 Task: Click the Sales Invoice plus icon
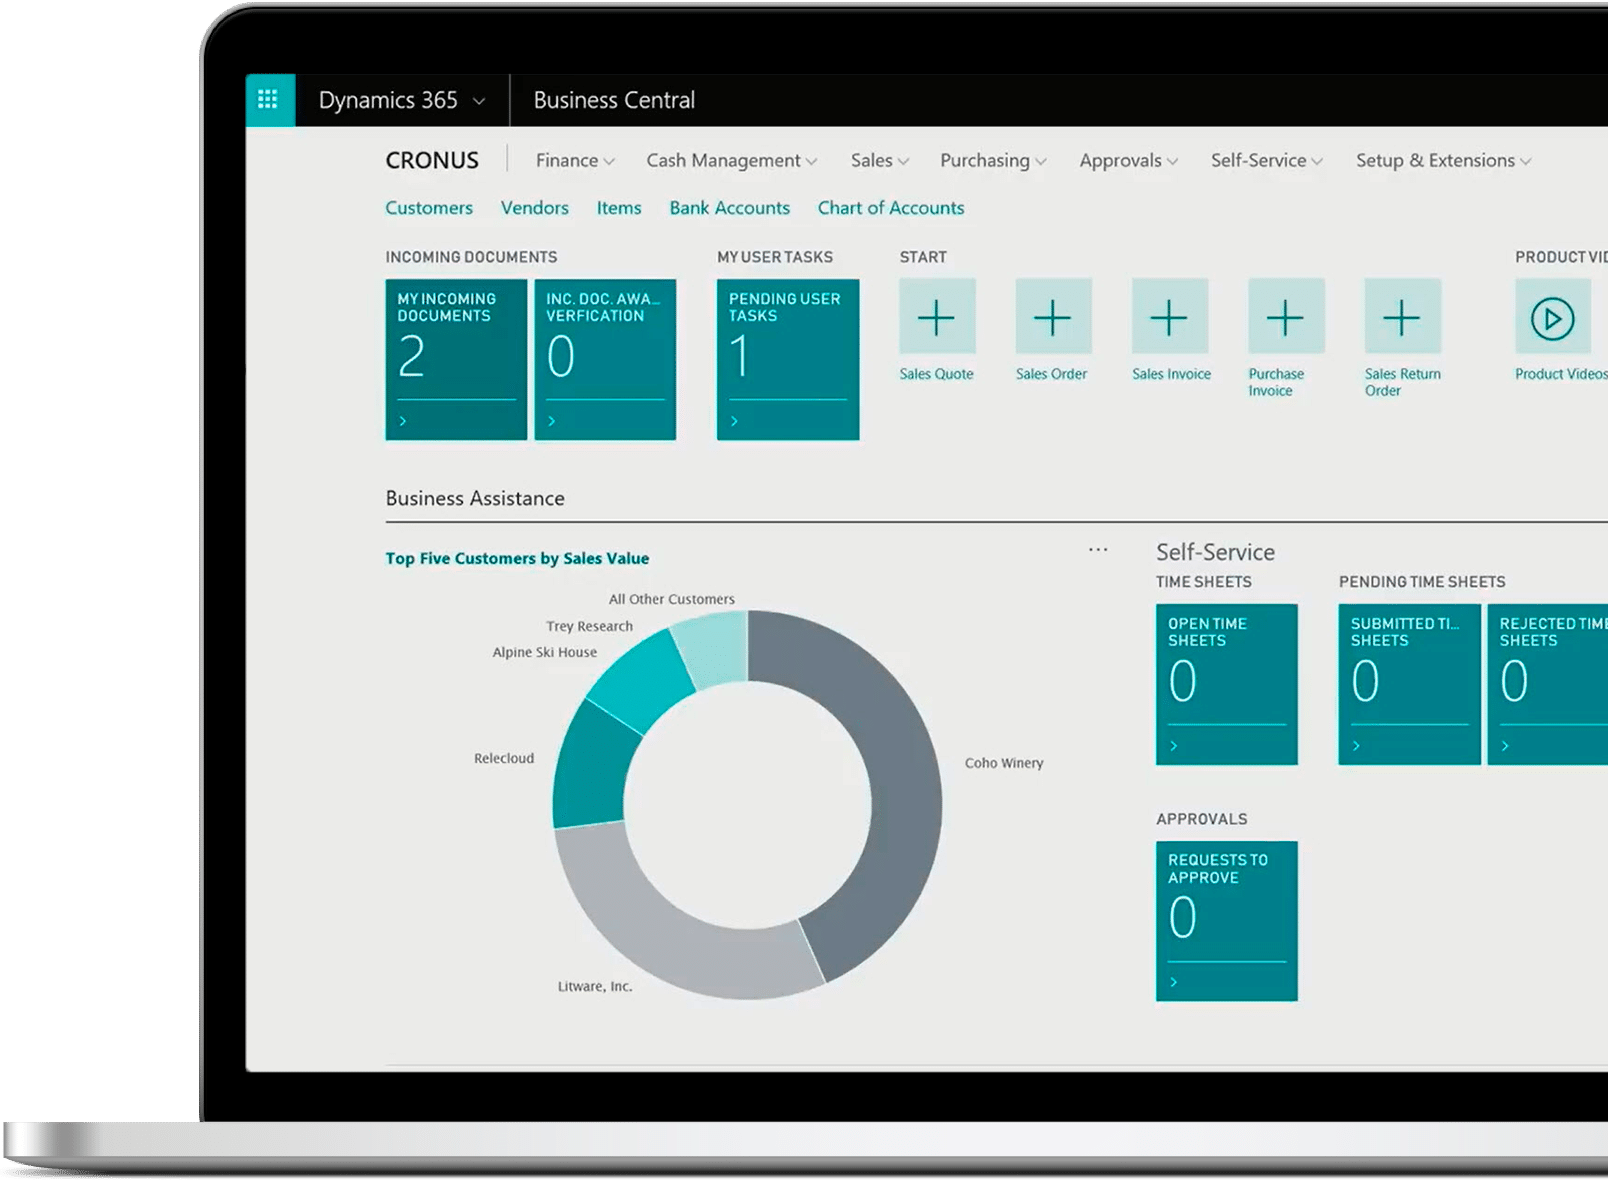pos(1168,317)
